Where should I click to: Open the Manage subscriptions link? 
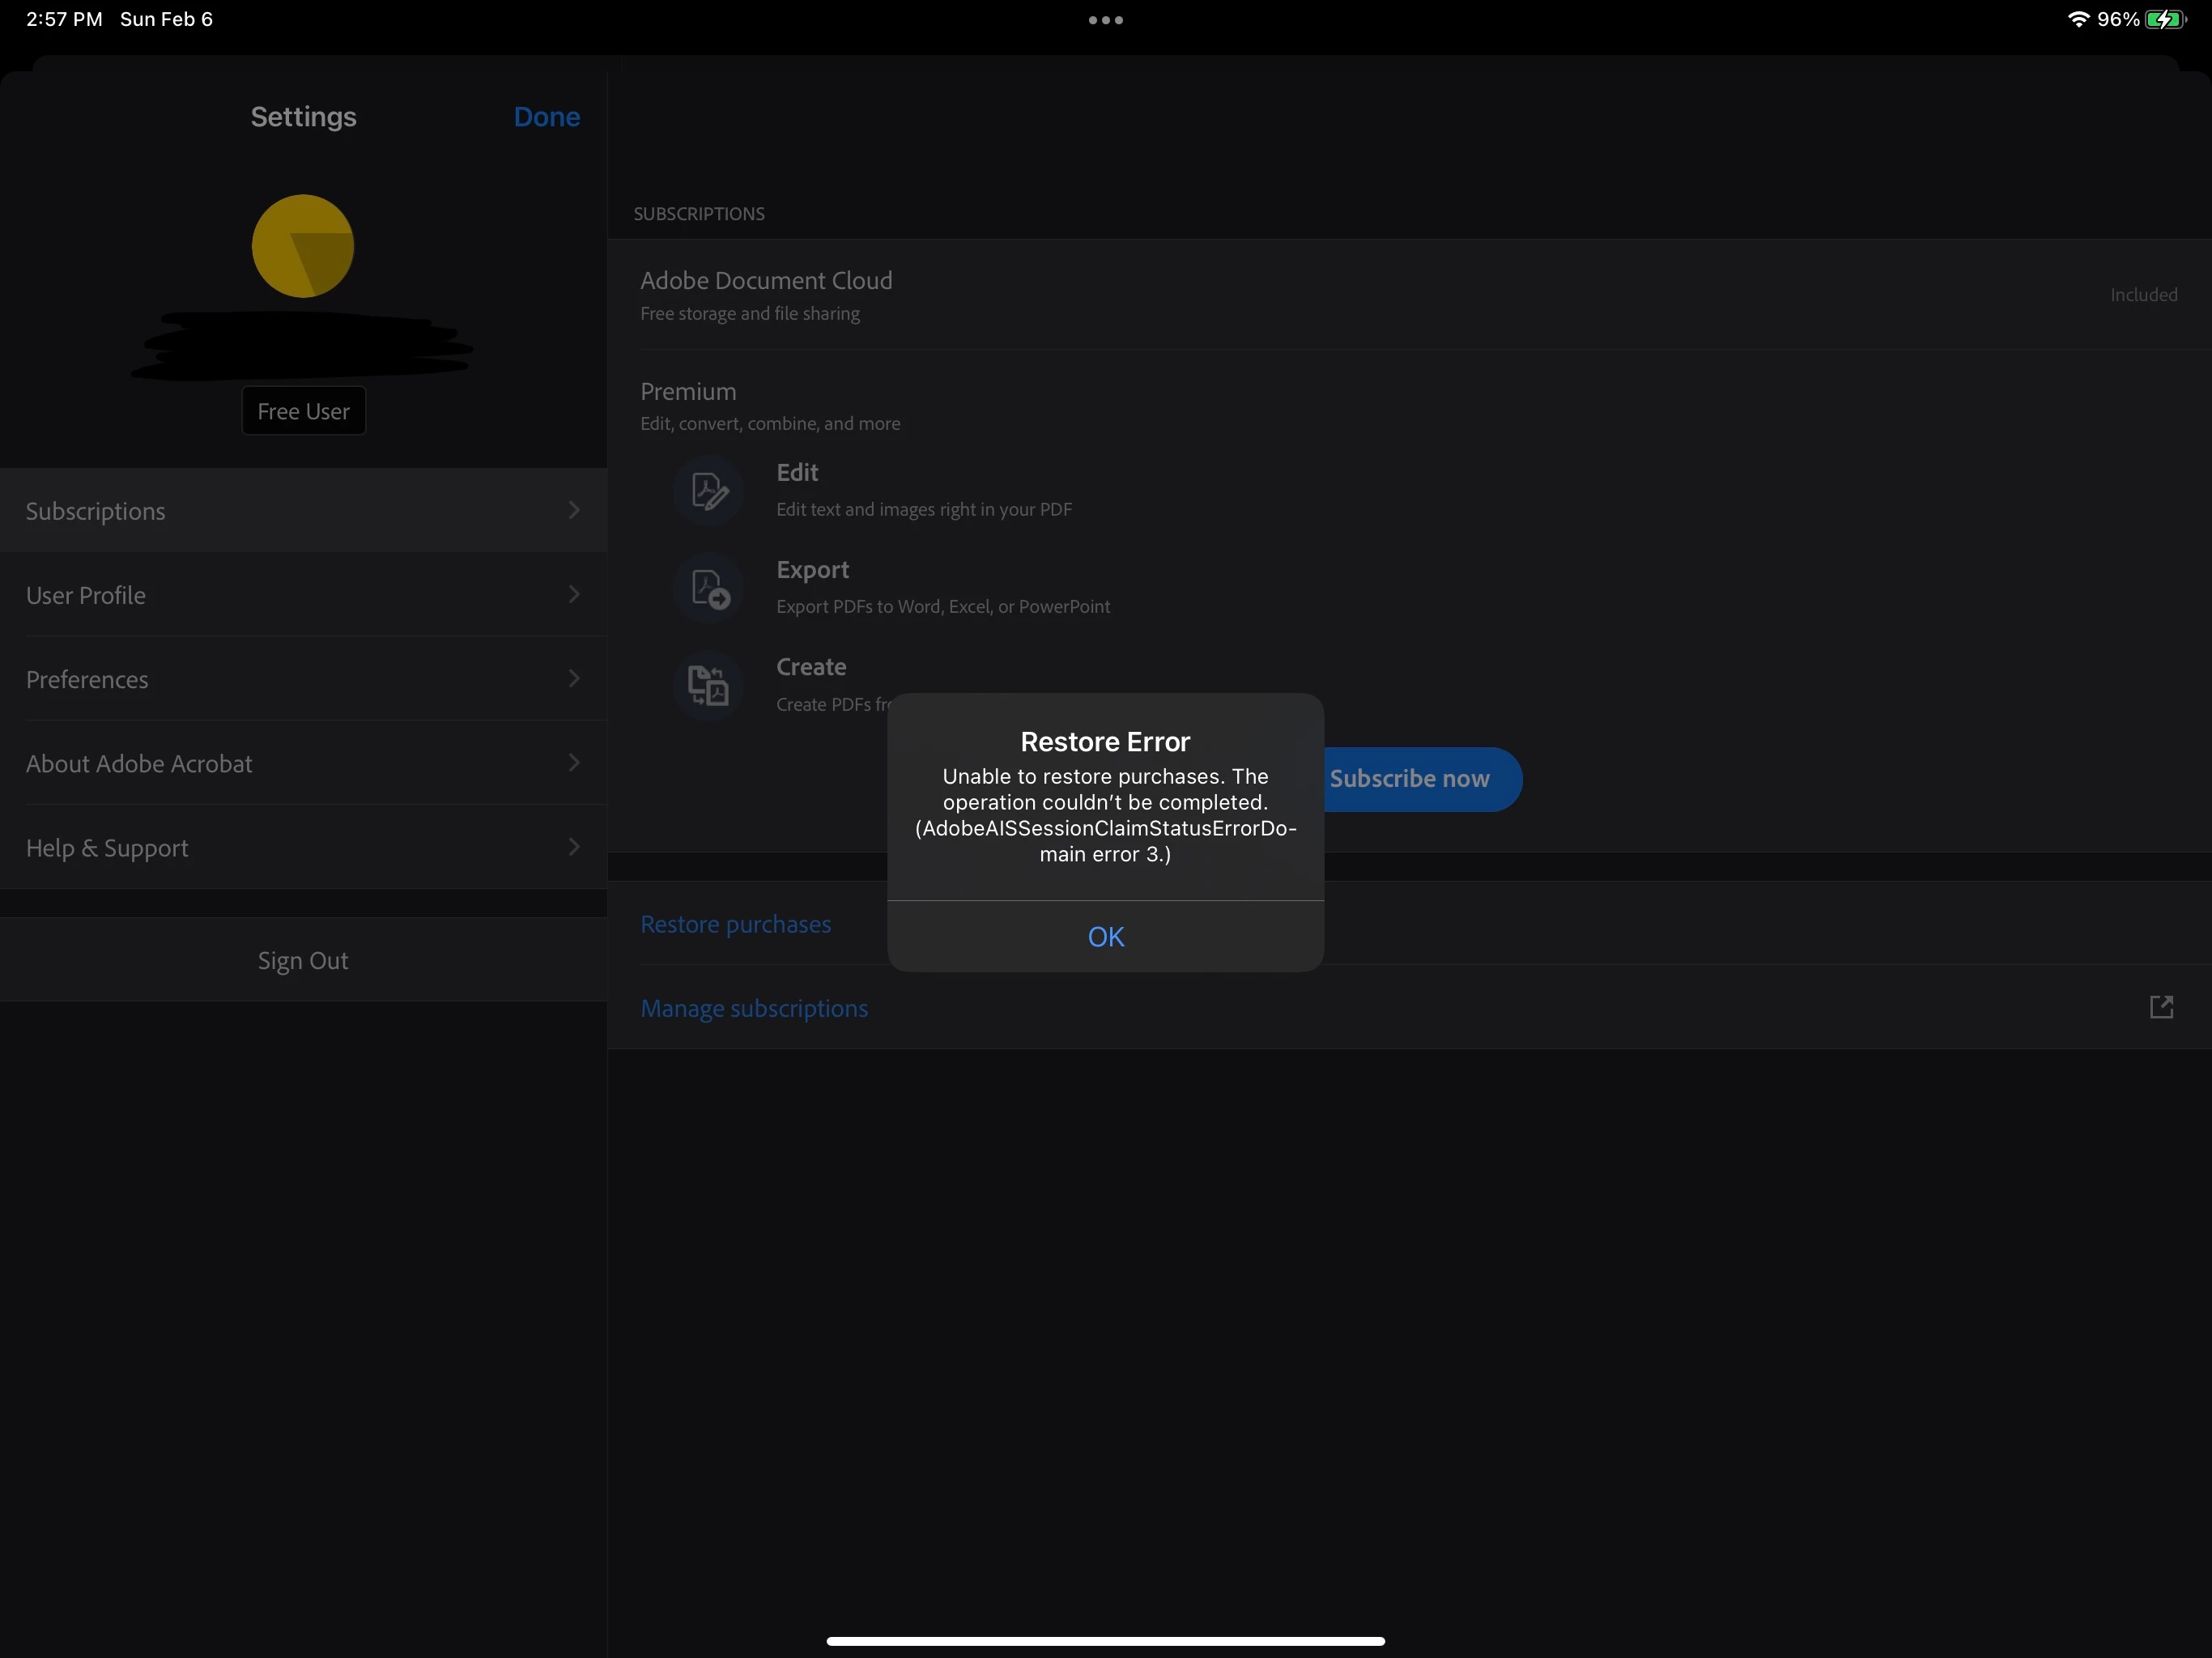pos(754,1008)
